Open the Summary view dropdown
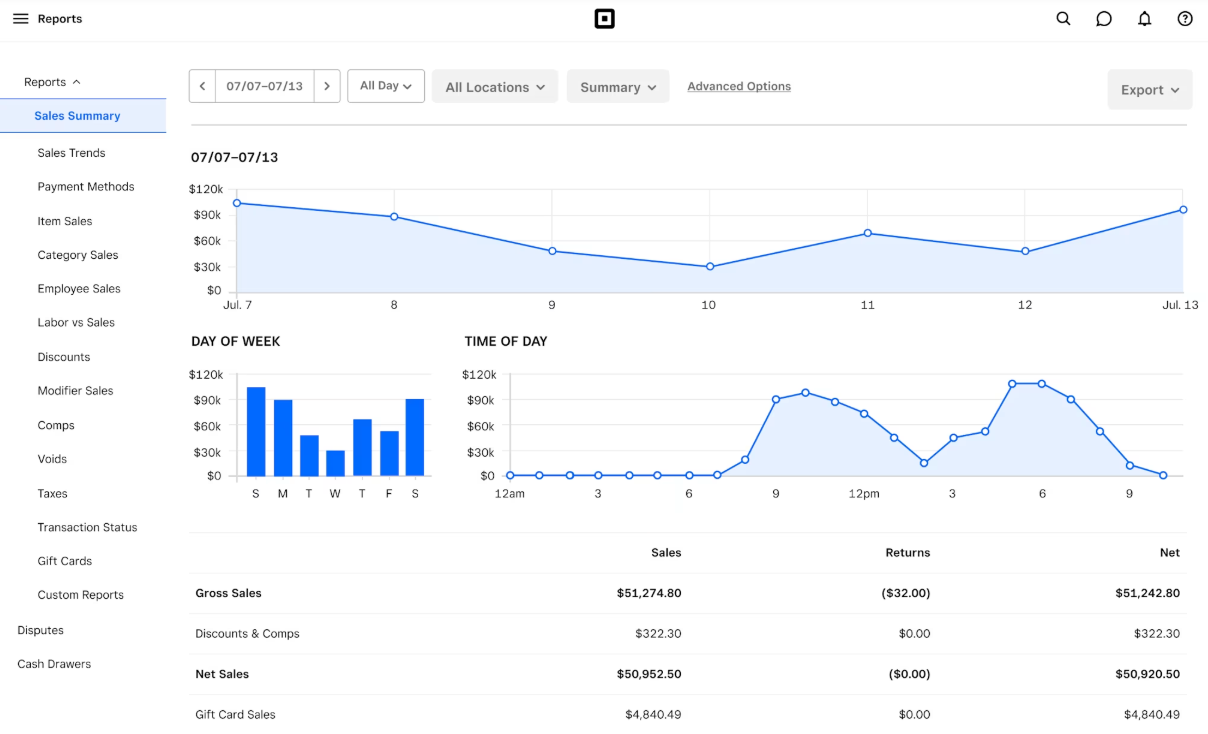Viewport: 1208px width, 734px height. 618,87
